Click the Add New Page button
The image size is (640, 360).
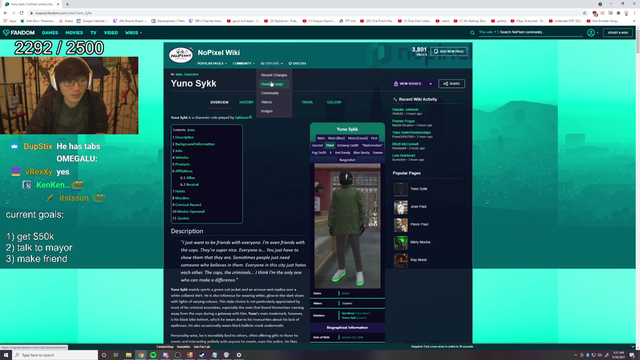point(449,51)
